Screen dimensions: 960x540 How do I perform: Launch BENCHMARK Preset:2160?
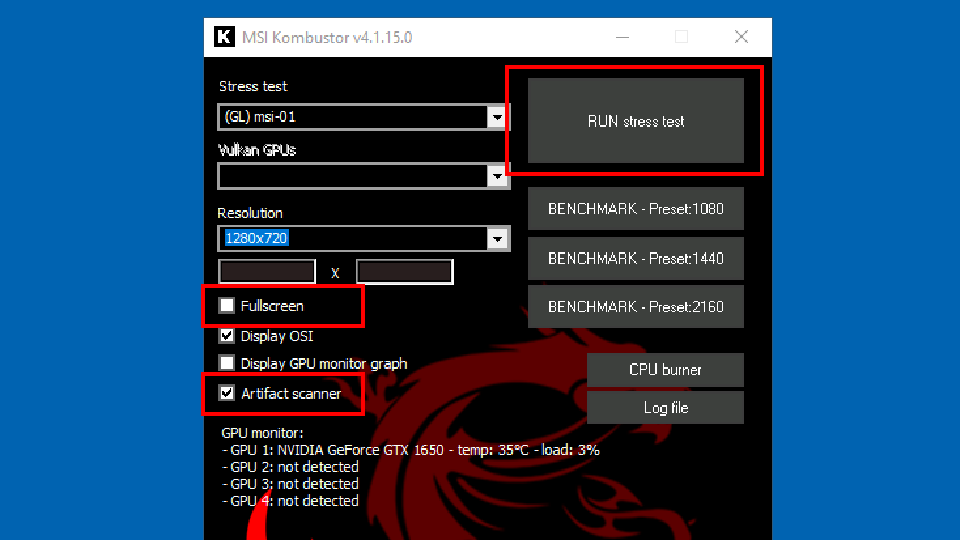636,307
